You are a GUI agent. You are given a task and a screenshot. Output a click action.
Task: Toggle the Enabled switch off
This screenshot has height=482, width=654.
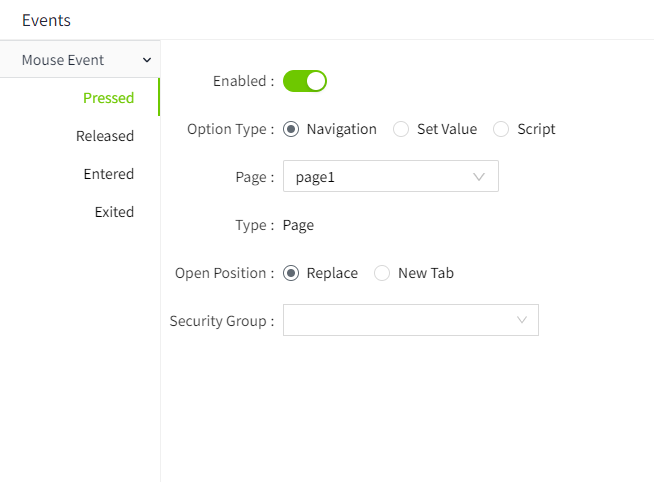305,81
